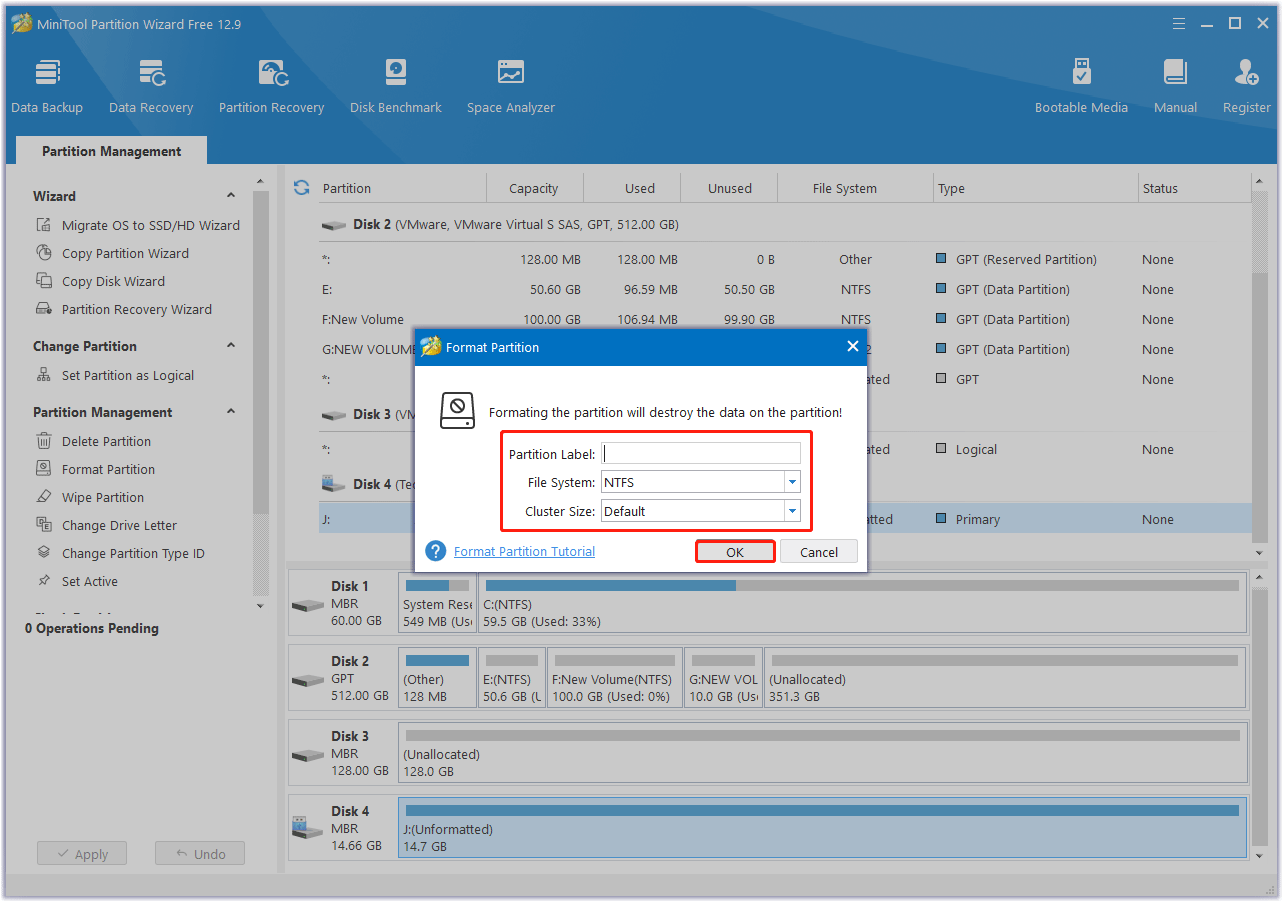Select G:NEW VOL block in disk map

pyautogui.click(x=723, y=678)
